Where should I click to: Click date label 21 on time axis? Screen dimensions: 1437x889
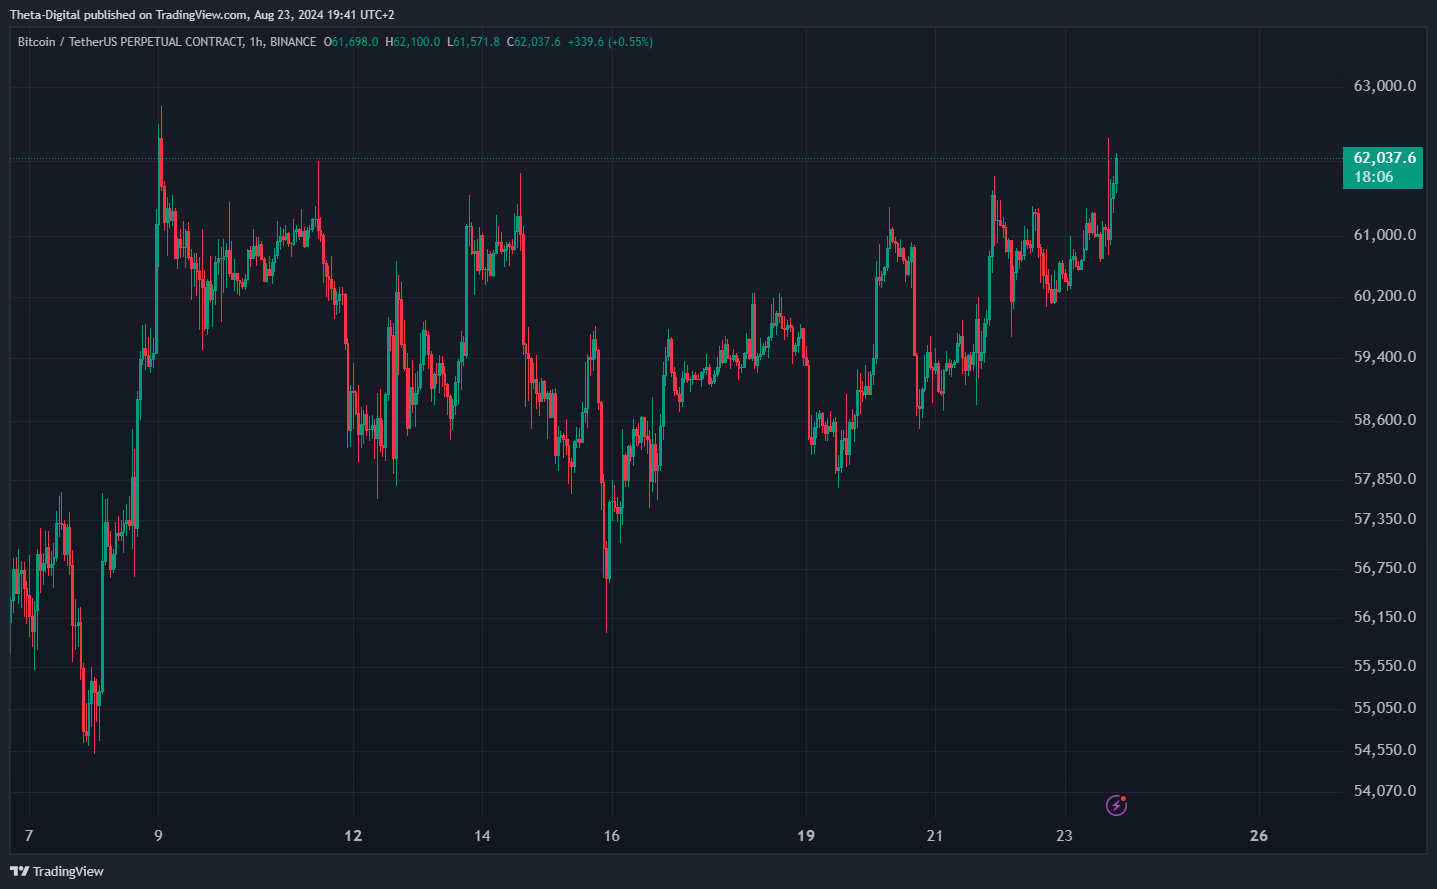click(934, 836)
